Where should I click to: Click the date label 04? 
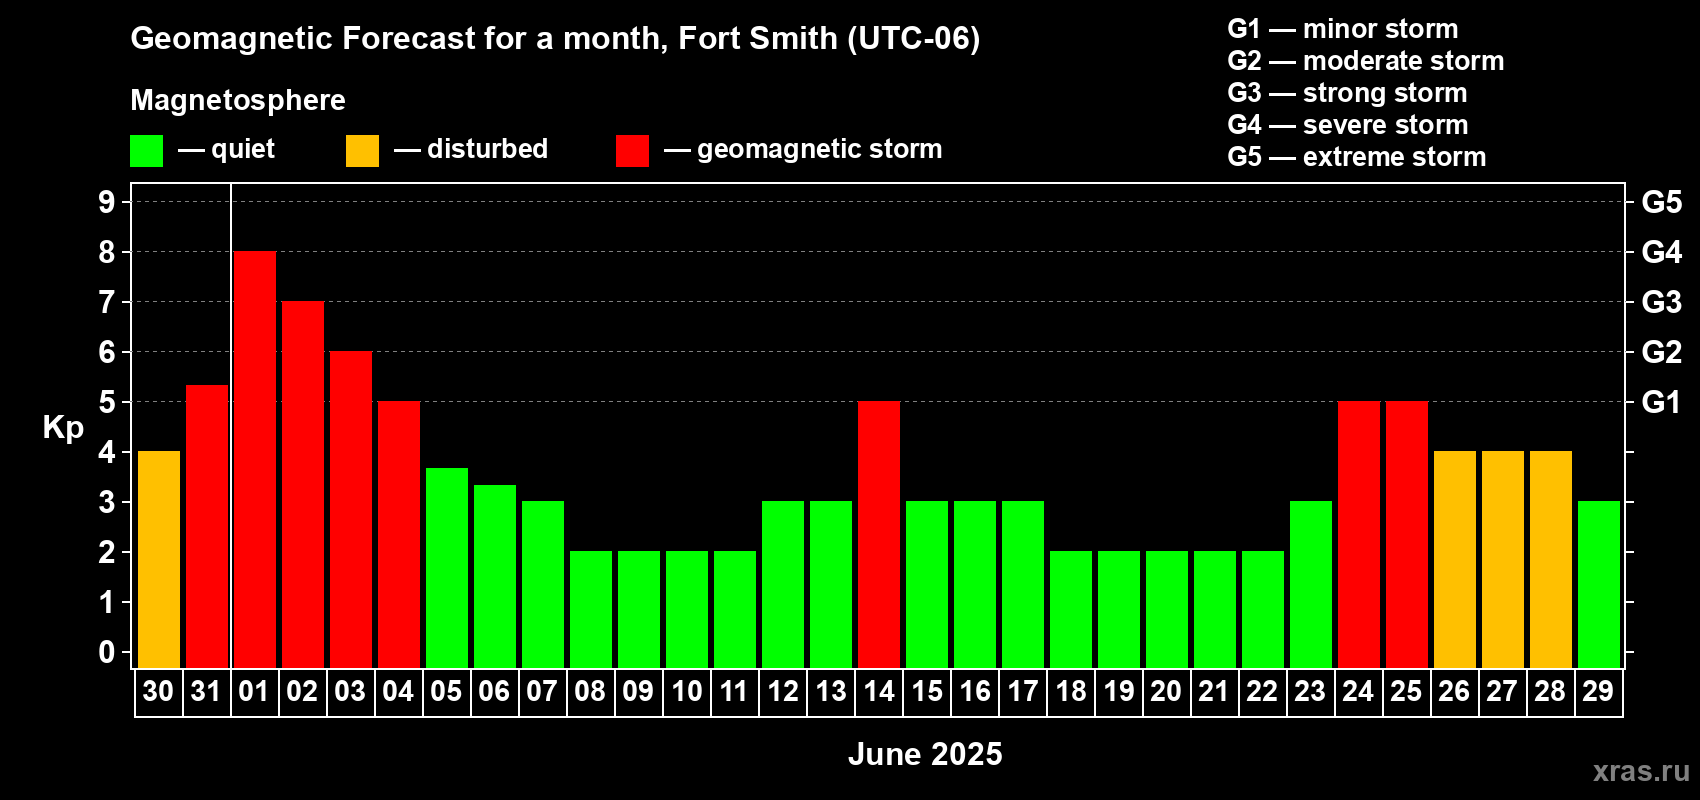tap(398, 691)
